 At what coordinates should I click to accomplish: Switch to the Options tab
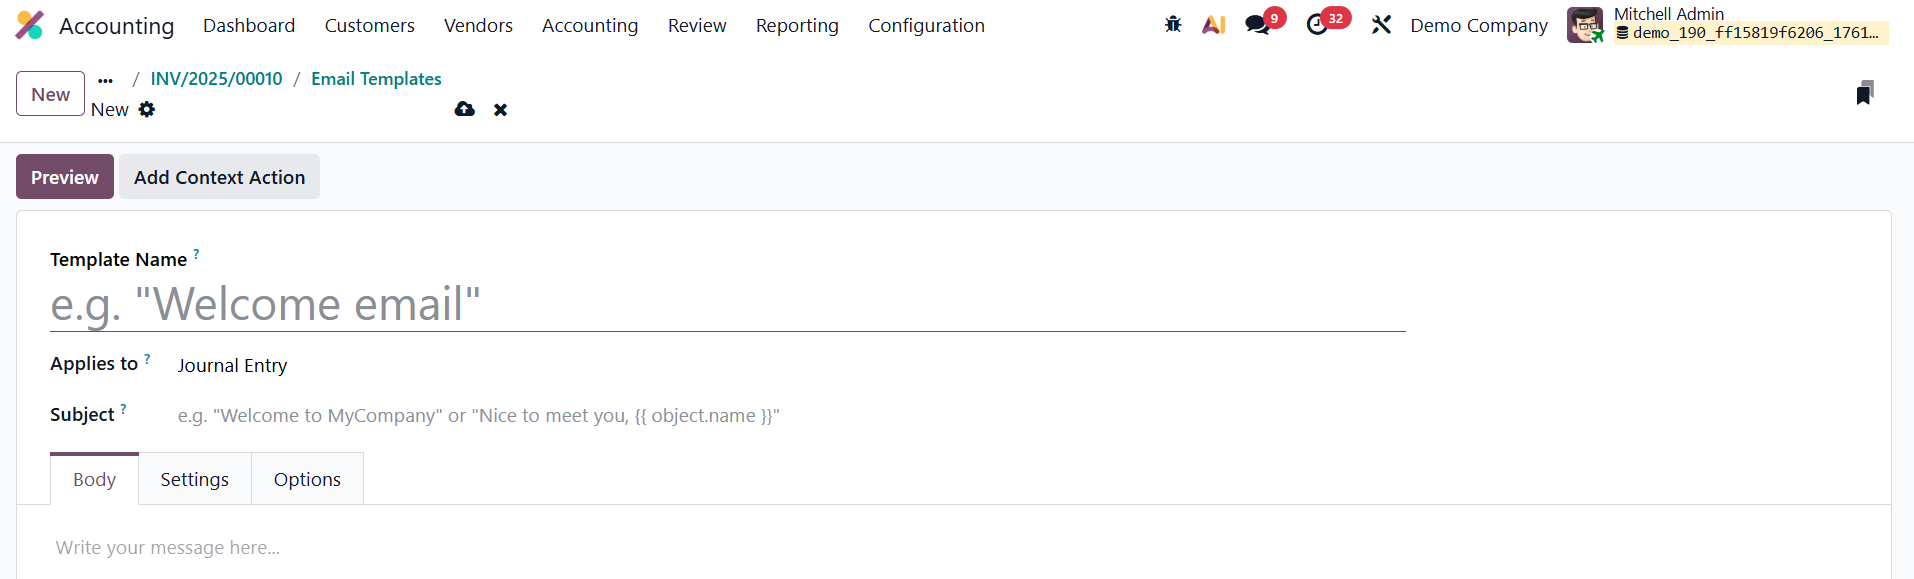[x=307, y=480]
